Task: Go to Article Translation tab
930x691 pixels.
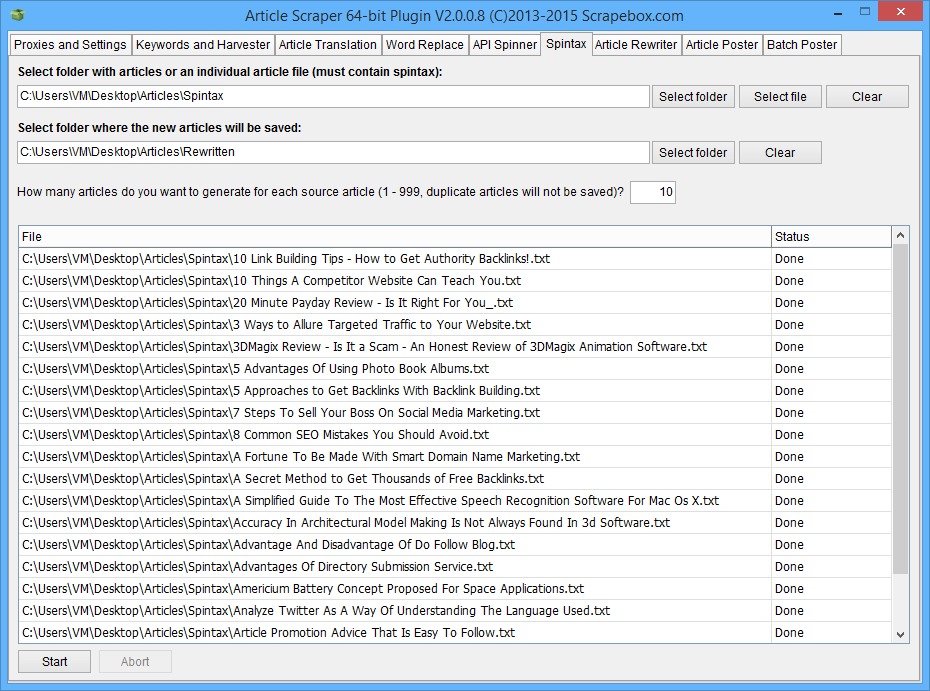Action: pyautogui.click(x=328, y=45)
